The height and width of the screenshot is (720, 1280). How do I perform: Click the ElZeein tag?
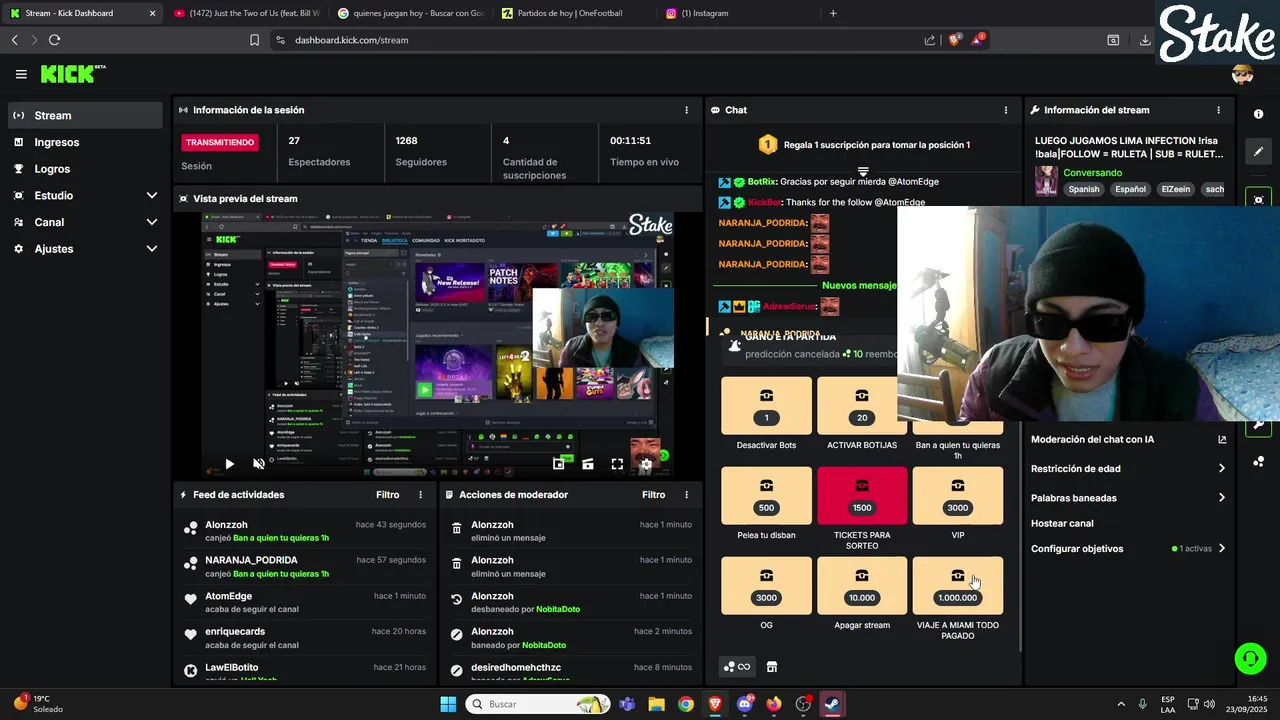pos(1176,189)
